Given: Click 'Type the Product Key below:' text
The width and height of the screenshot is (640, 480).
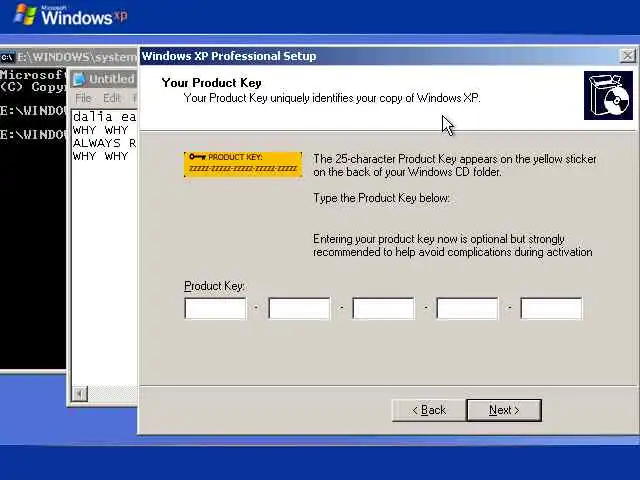Looking at the screenshot, I should pos(381,198).
